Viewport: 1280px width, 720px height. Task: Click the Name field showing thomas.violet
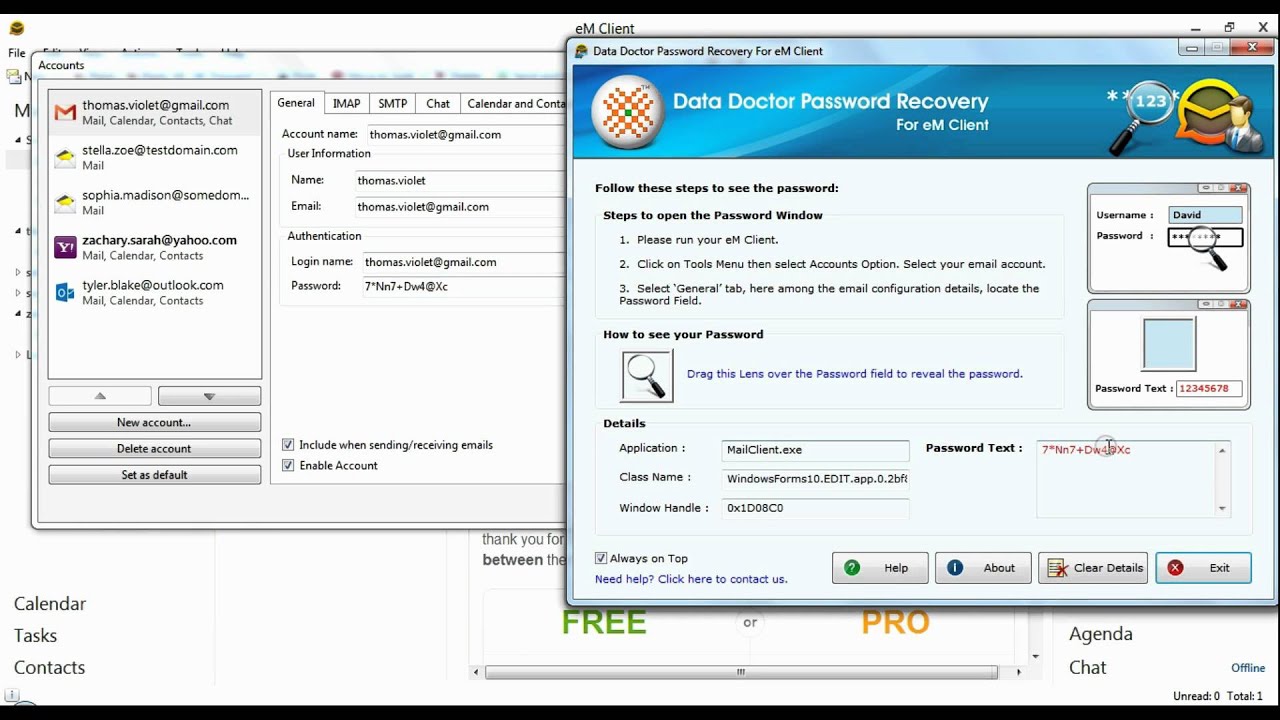point(460,181)
